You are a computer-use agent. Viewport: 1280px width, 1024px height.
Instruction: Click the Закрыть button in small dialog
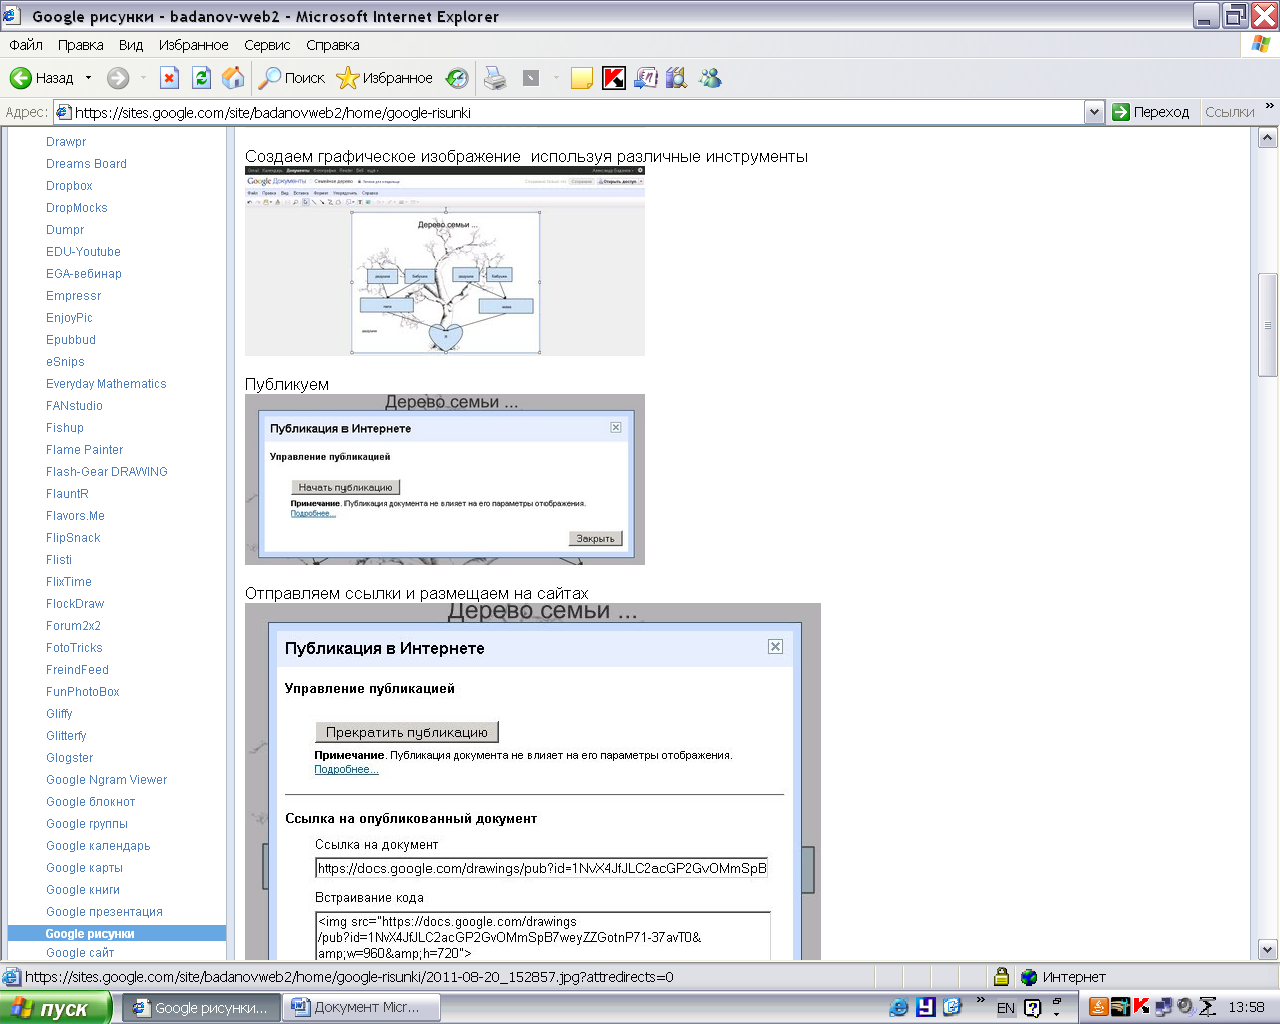[x=596, y=538]
